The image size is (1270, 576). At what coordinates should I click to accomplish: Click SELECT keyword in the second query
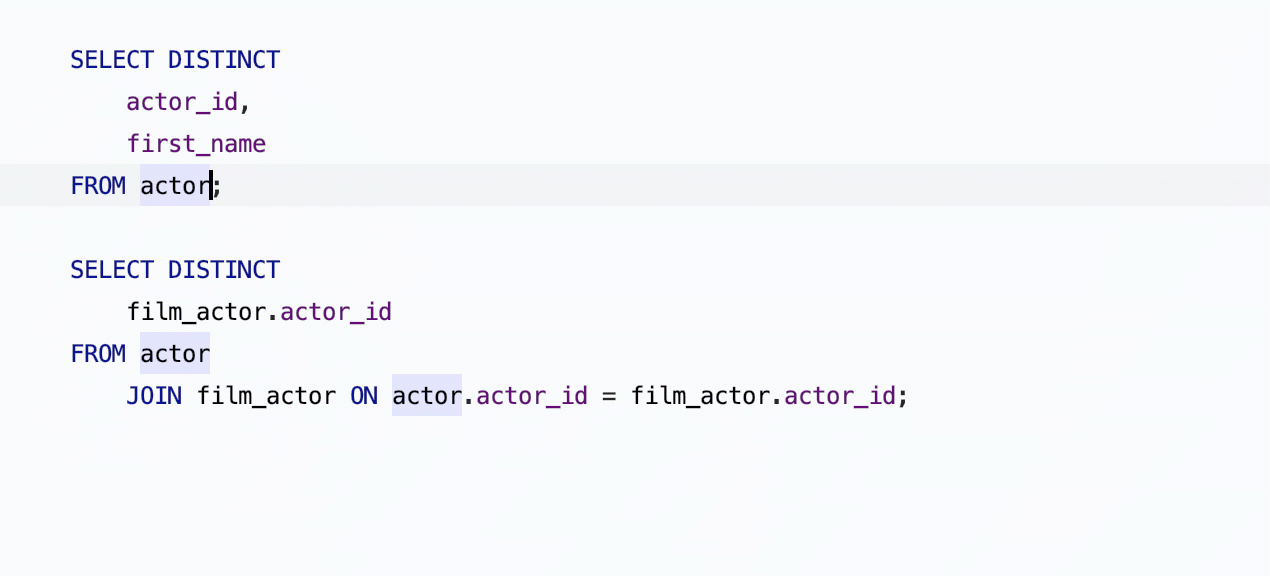coord(112,270)
